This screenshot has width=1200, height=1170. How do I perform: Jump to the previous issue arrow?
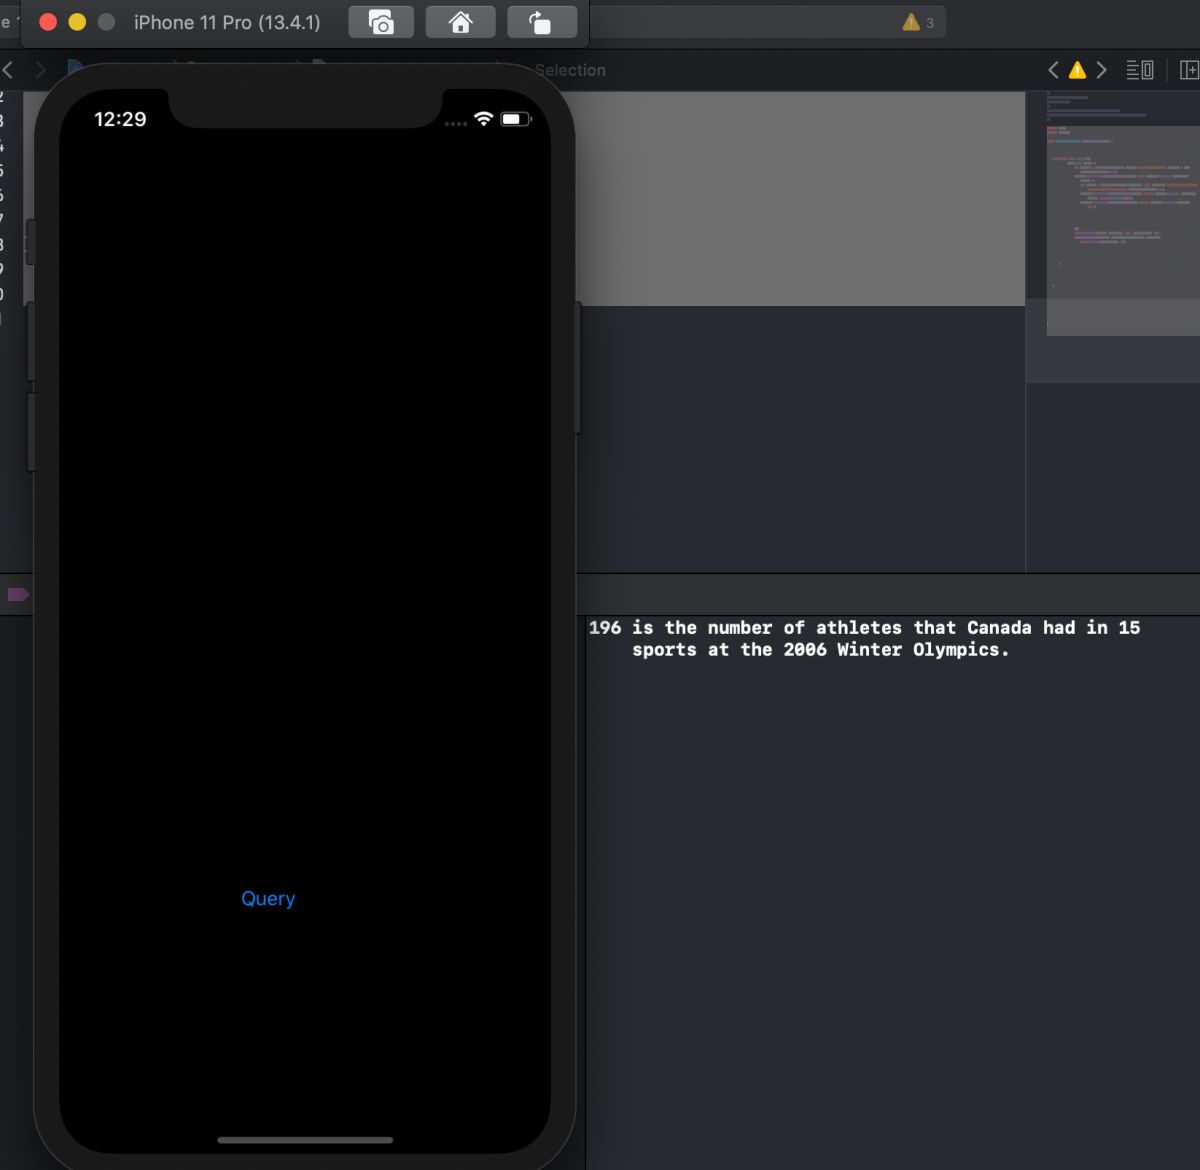tap(1053, 70)
